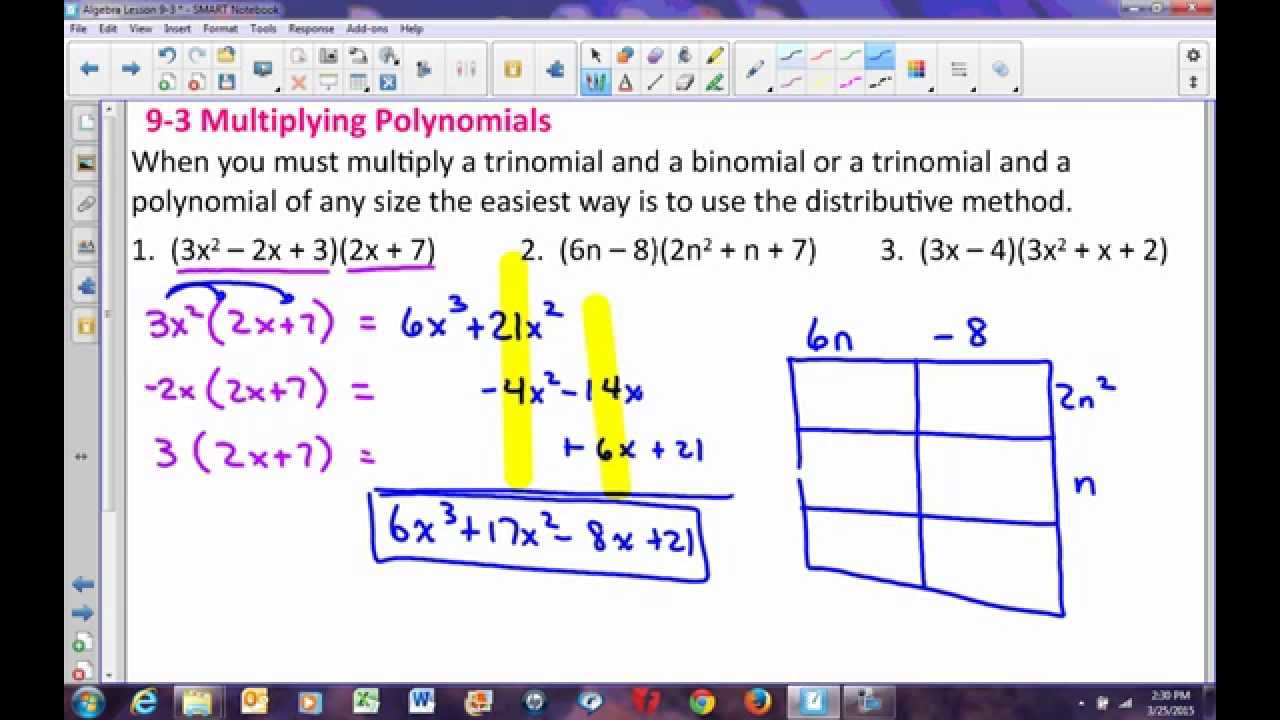Screen dimensions: 1280x720
Task: Select the red pen line style
Action: [x=821, y=57]
